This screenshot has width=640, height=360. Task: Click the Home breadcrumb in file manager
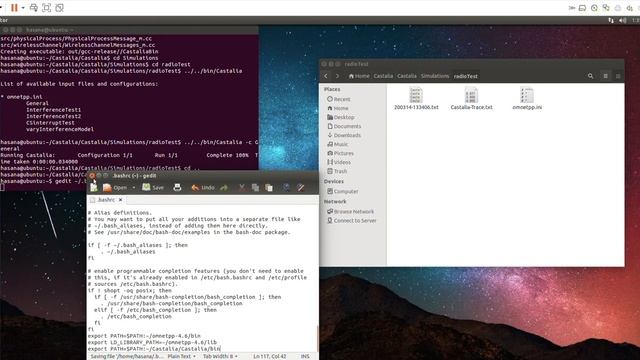pyautogui.click(x=359, y=76)
